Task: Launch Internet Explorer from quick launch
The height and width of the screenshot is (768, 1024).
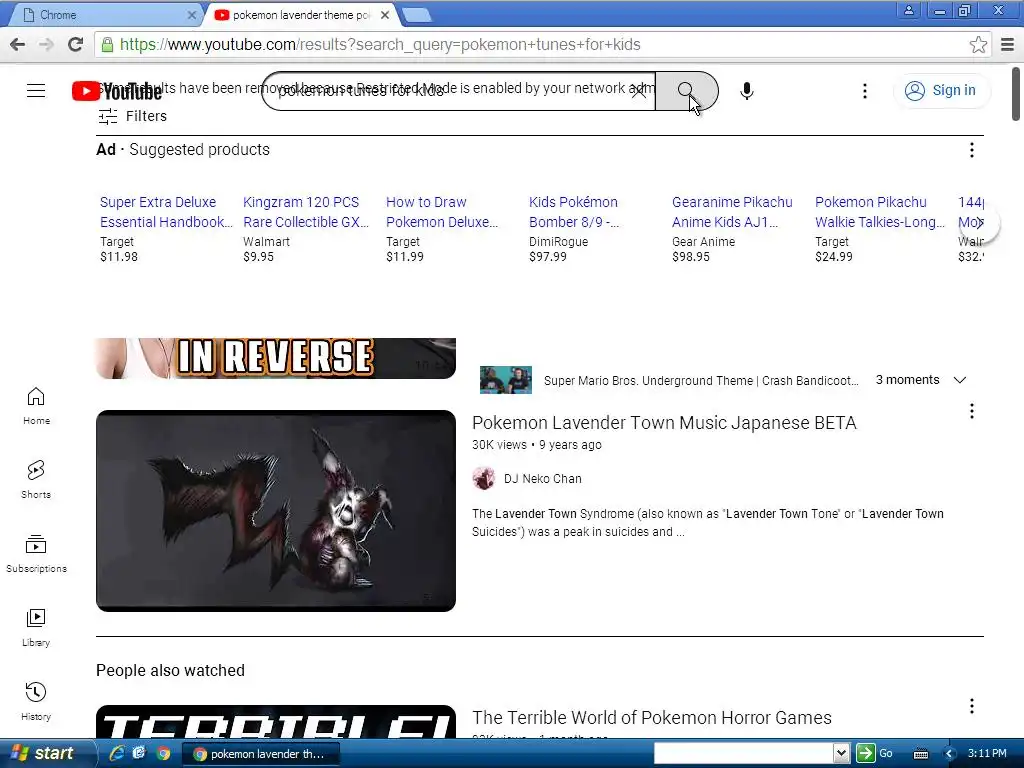Action: point(117,753)
